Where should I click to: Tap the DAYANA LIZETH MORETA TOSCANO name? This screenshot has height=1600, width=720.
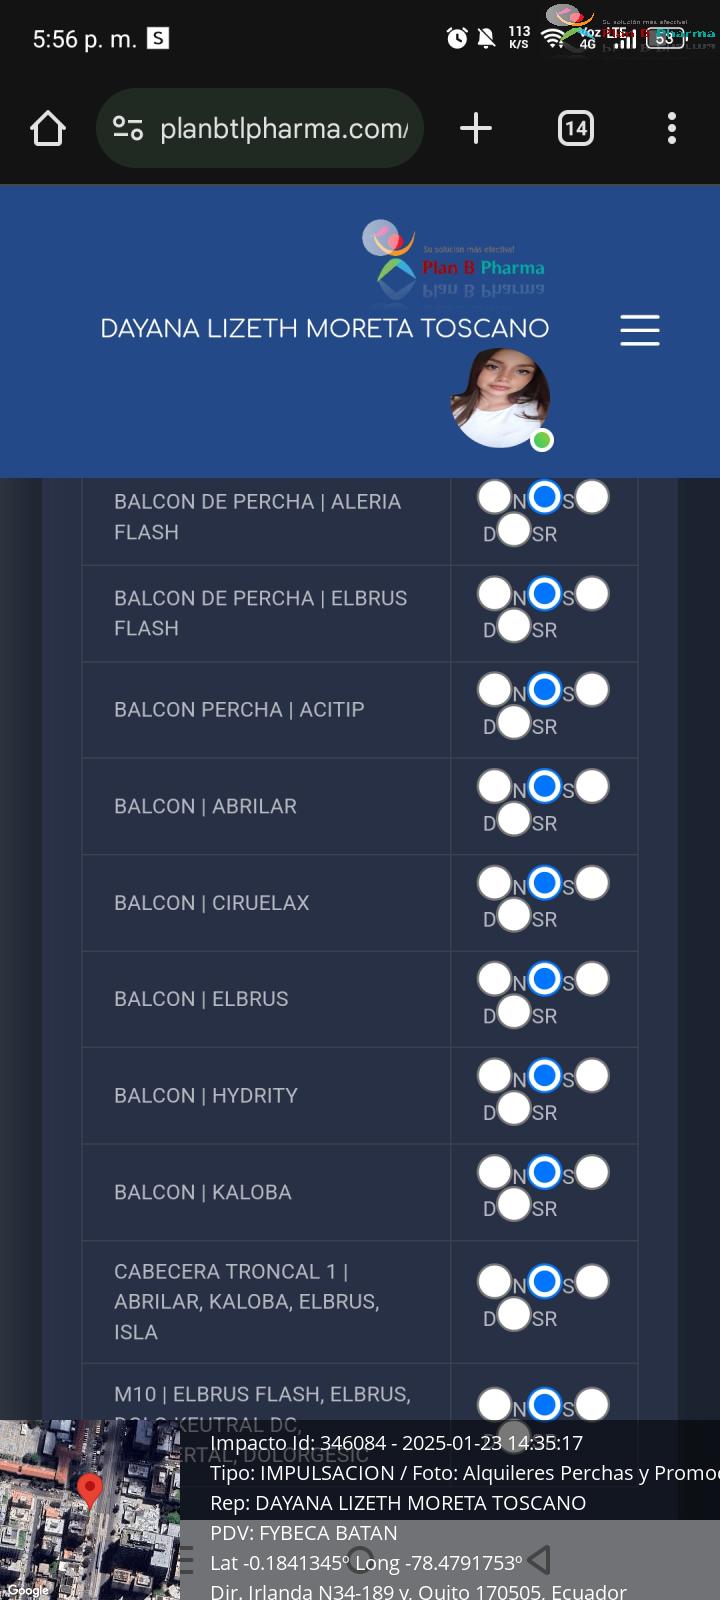325,328
